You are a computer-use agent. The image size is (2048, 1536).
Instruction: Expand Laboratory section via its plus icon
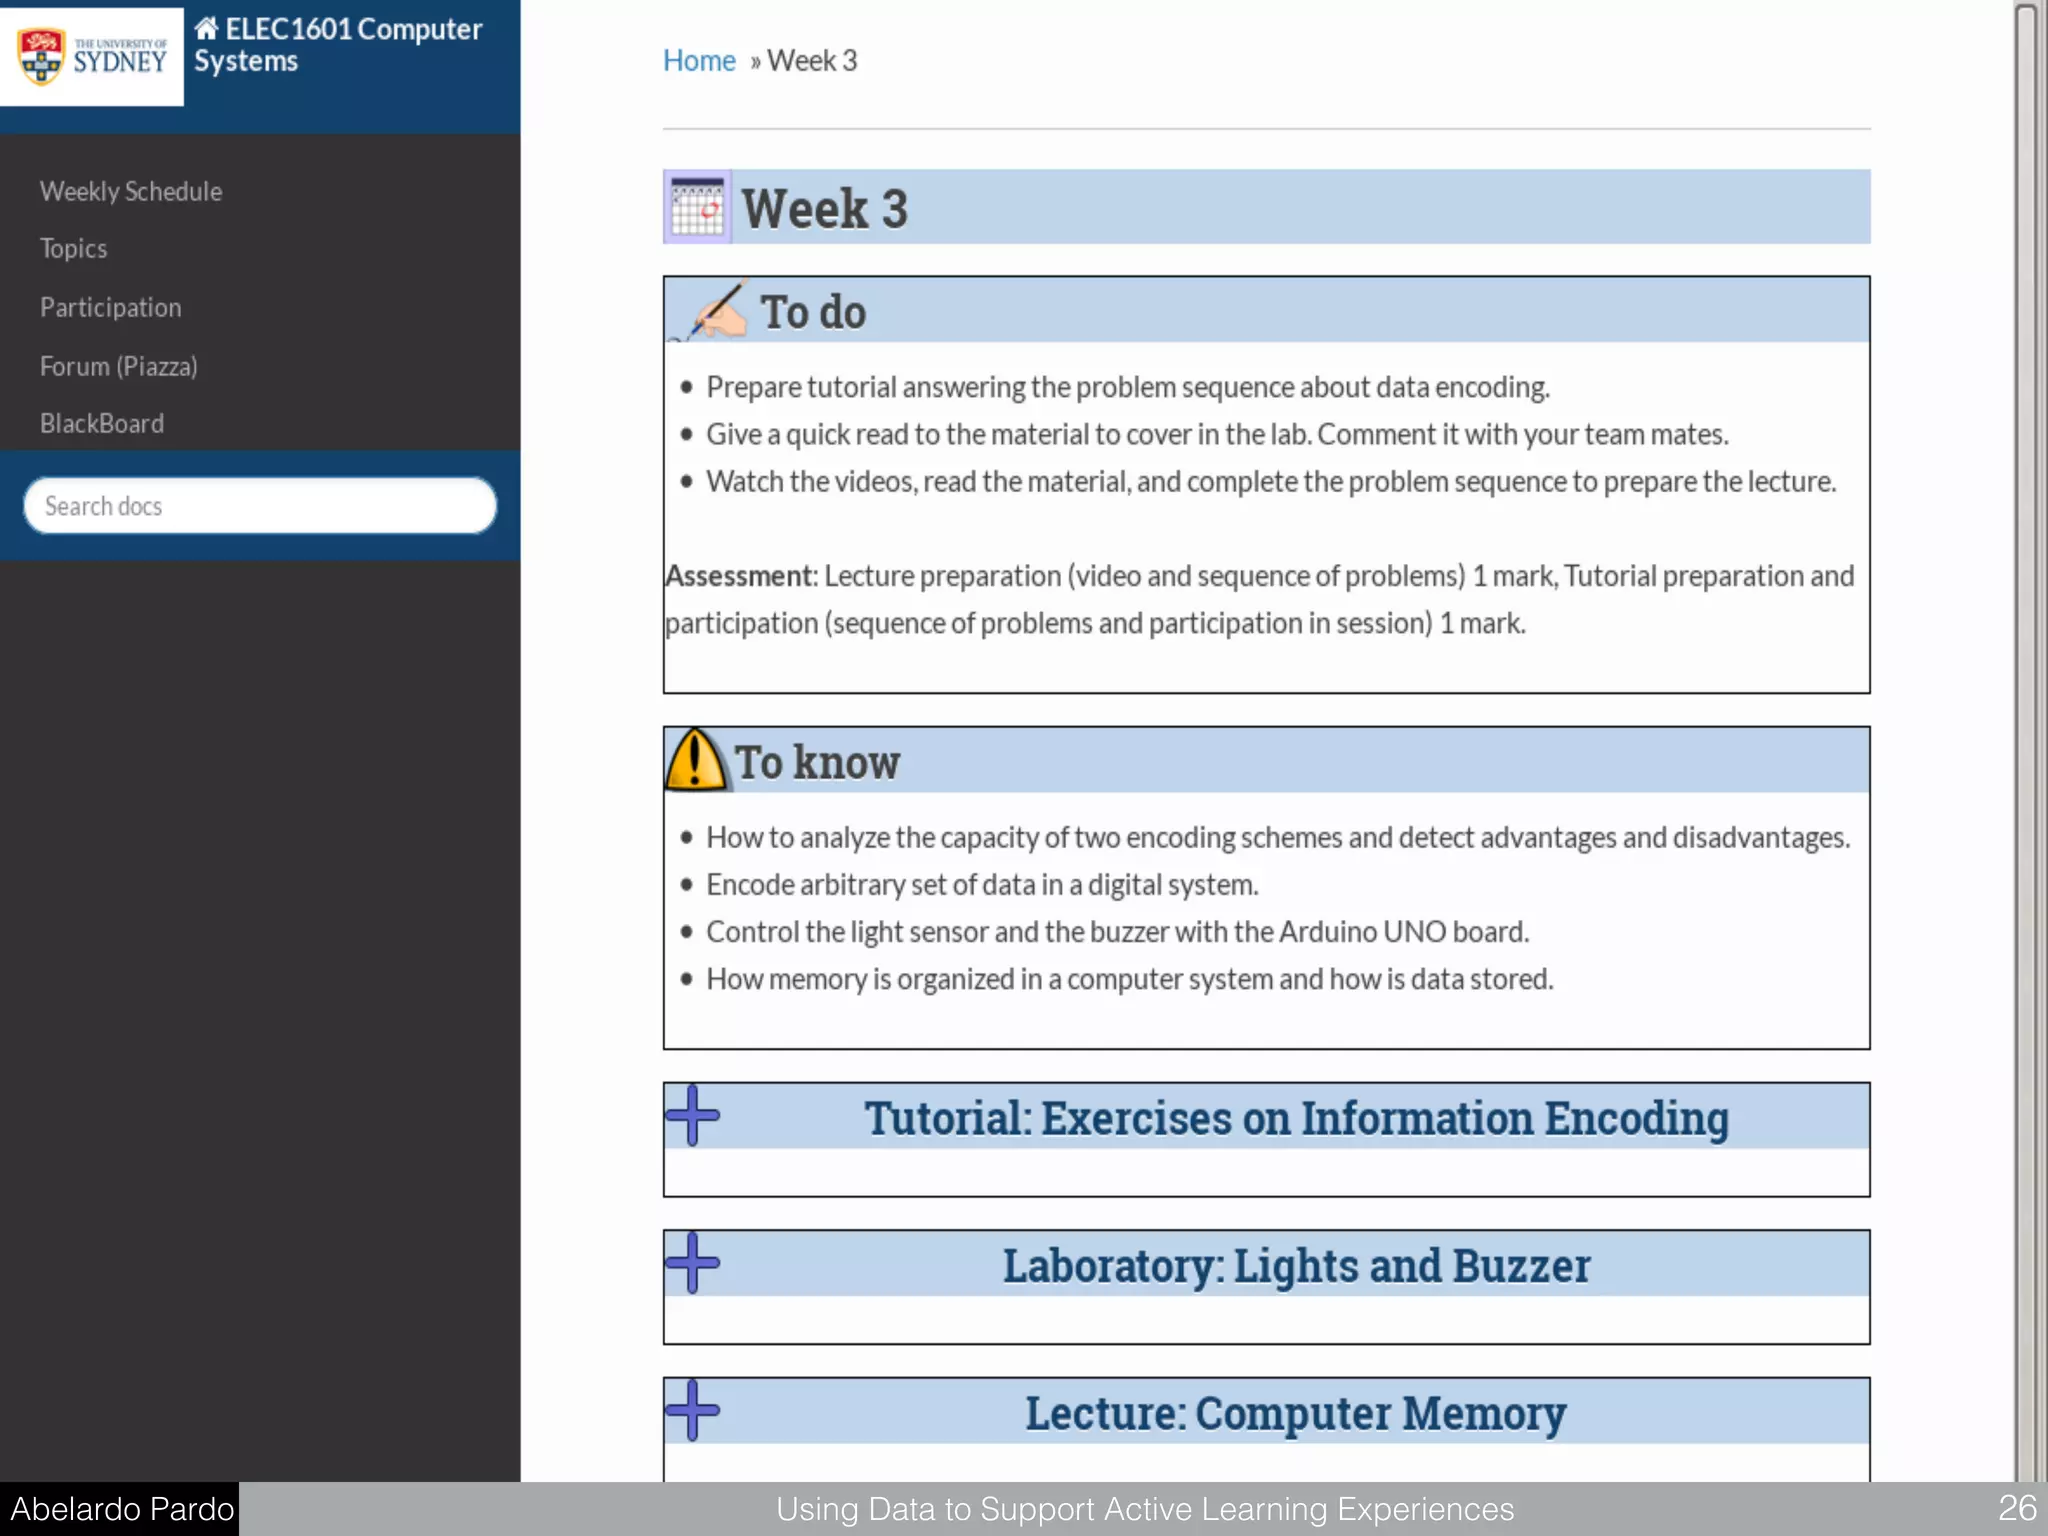tap(692, 1262)
